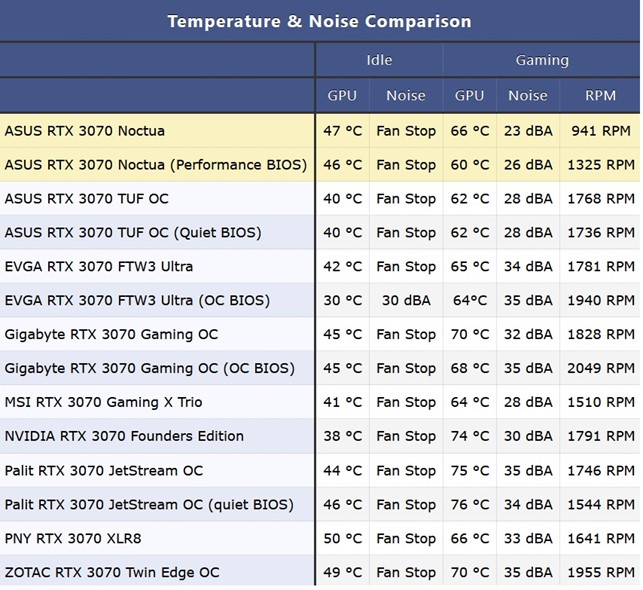Click the ASUS RTX 3070 TUF OC (Quiet BIOS) label
Screen dimensions: 643x590
[x=133, y=233]
